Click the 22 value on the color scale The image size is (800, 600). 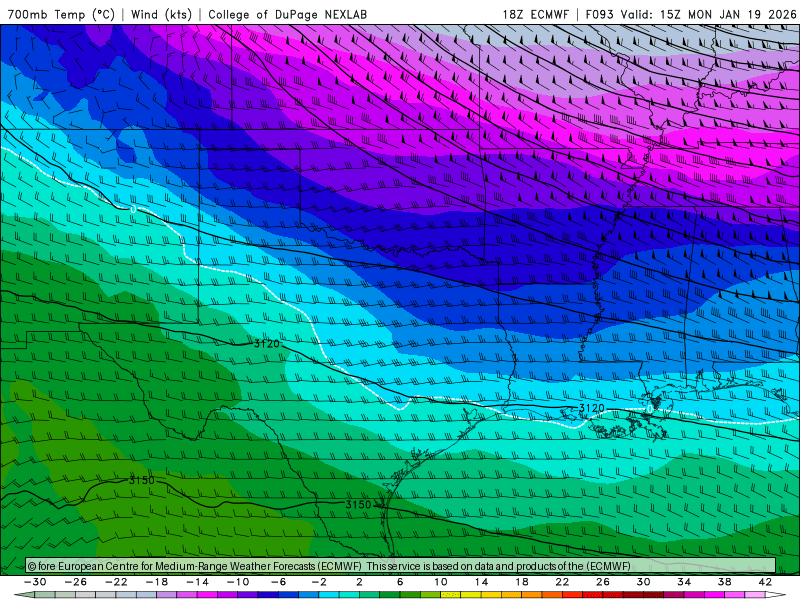pyautogui.click(x=562, y=582)
